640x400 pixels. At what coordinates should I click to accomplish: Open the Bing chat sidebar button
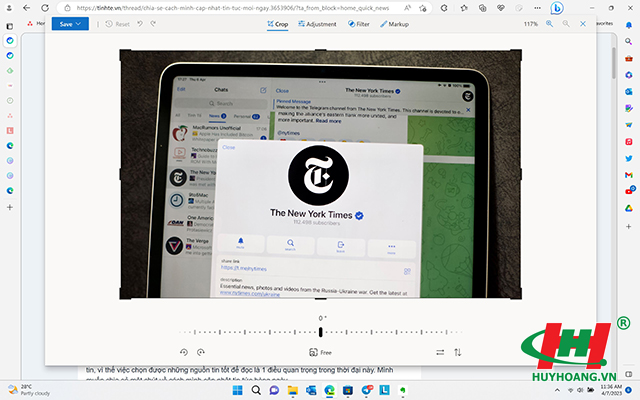(x=557, y=8)
